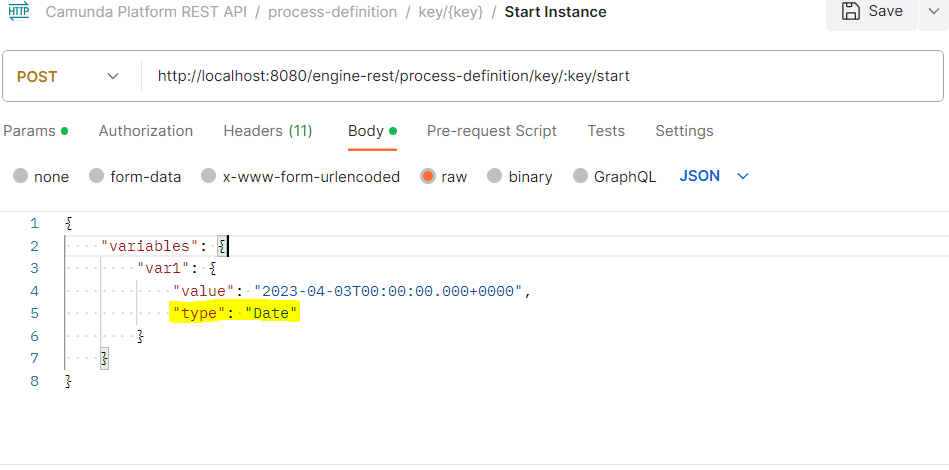Open the Headers (11) tab
The height and width of the screenshot is (470, 949).
268,131
